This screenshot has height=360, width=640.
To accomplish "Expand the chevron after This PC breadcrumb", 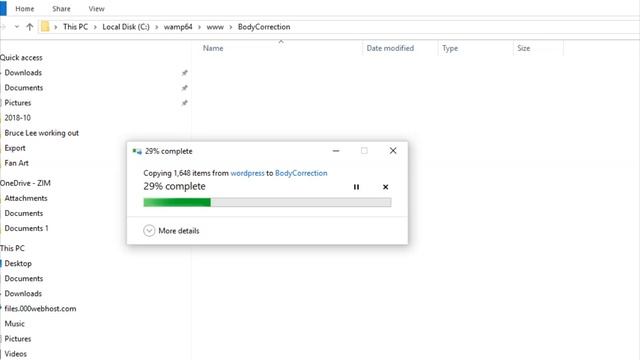I will 95,27.
